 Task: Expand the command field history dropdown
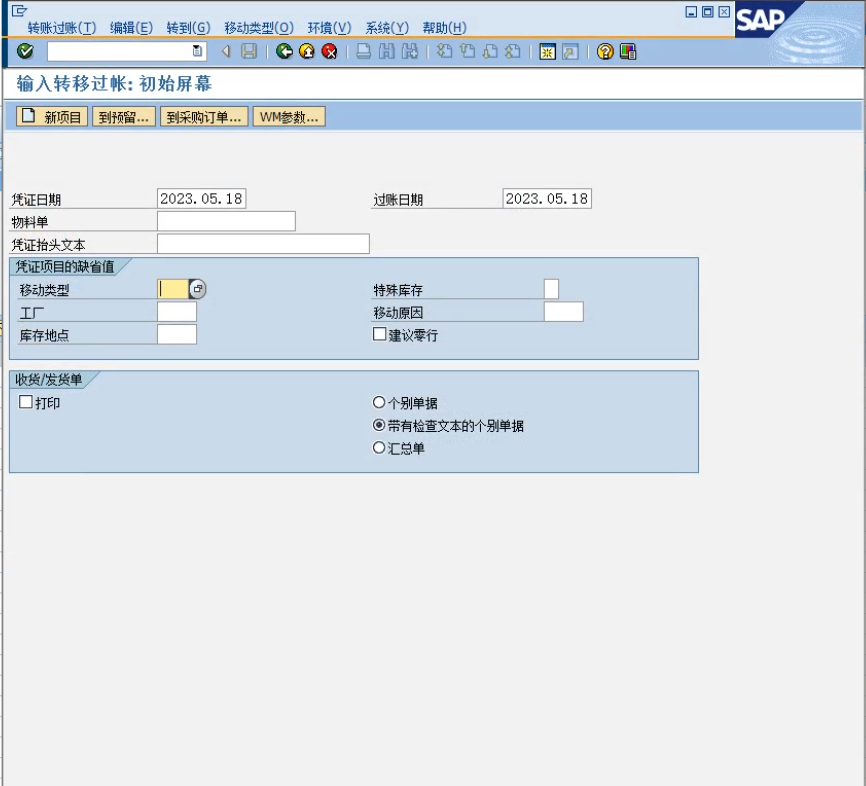tap(197, 51)
